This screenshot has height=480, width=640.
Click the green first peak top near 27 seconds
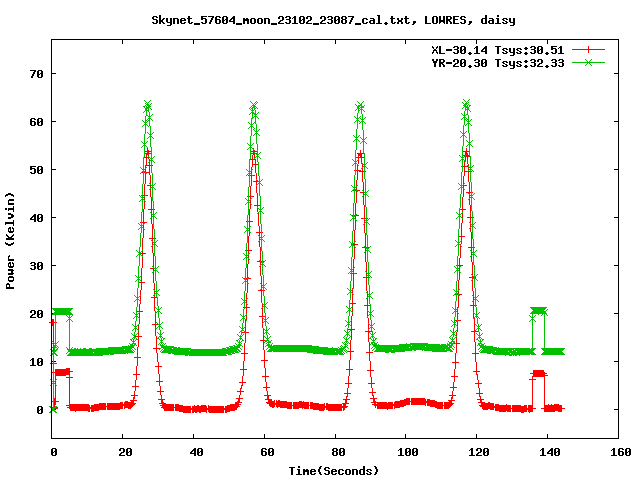coord(148,104)
